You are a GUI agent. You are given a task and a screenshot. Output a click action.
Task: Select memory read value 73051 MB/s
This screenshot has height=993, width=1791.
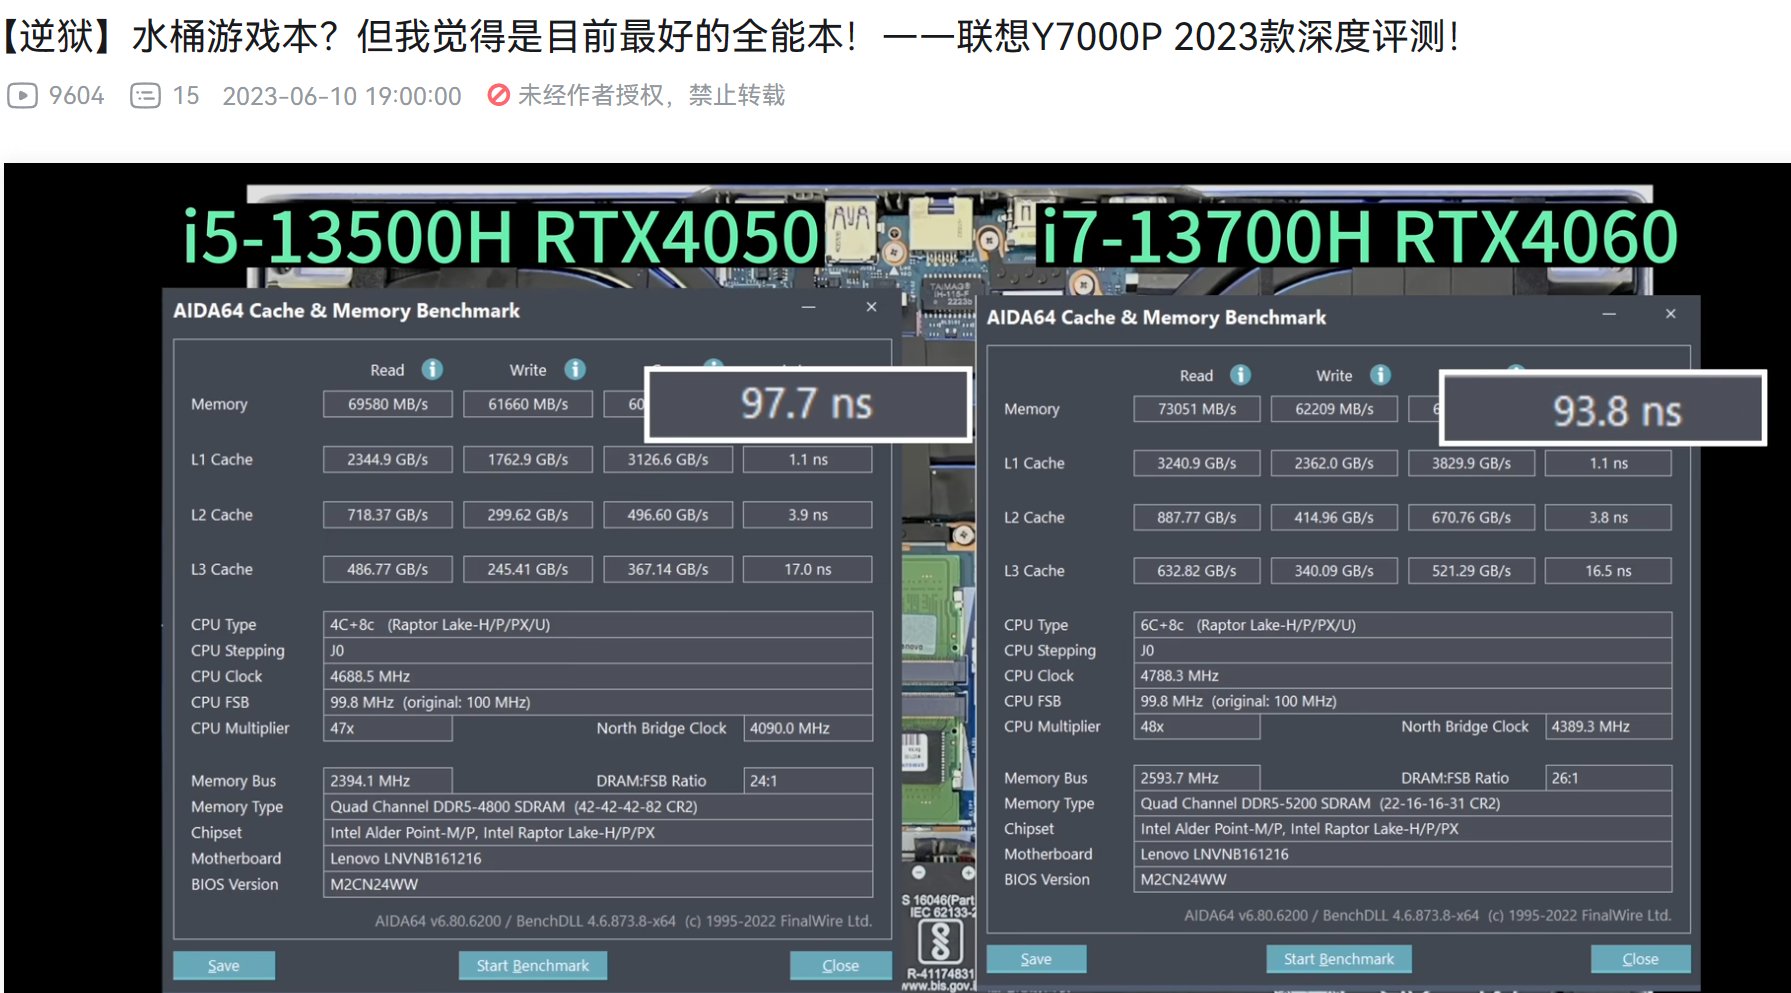[x=1197, y=409]
